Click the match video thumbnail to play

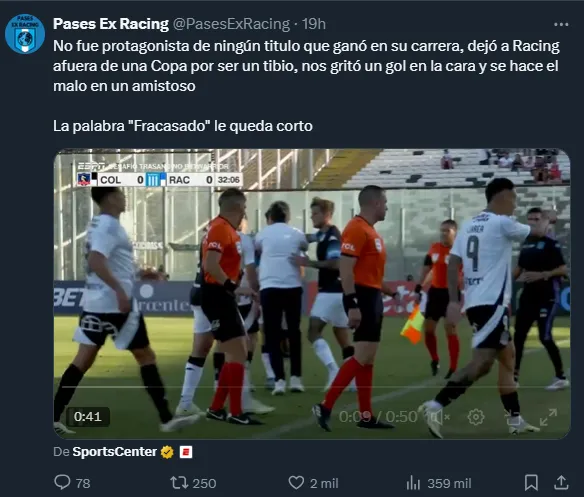tap(312, 294)
